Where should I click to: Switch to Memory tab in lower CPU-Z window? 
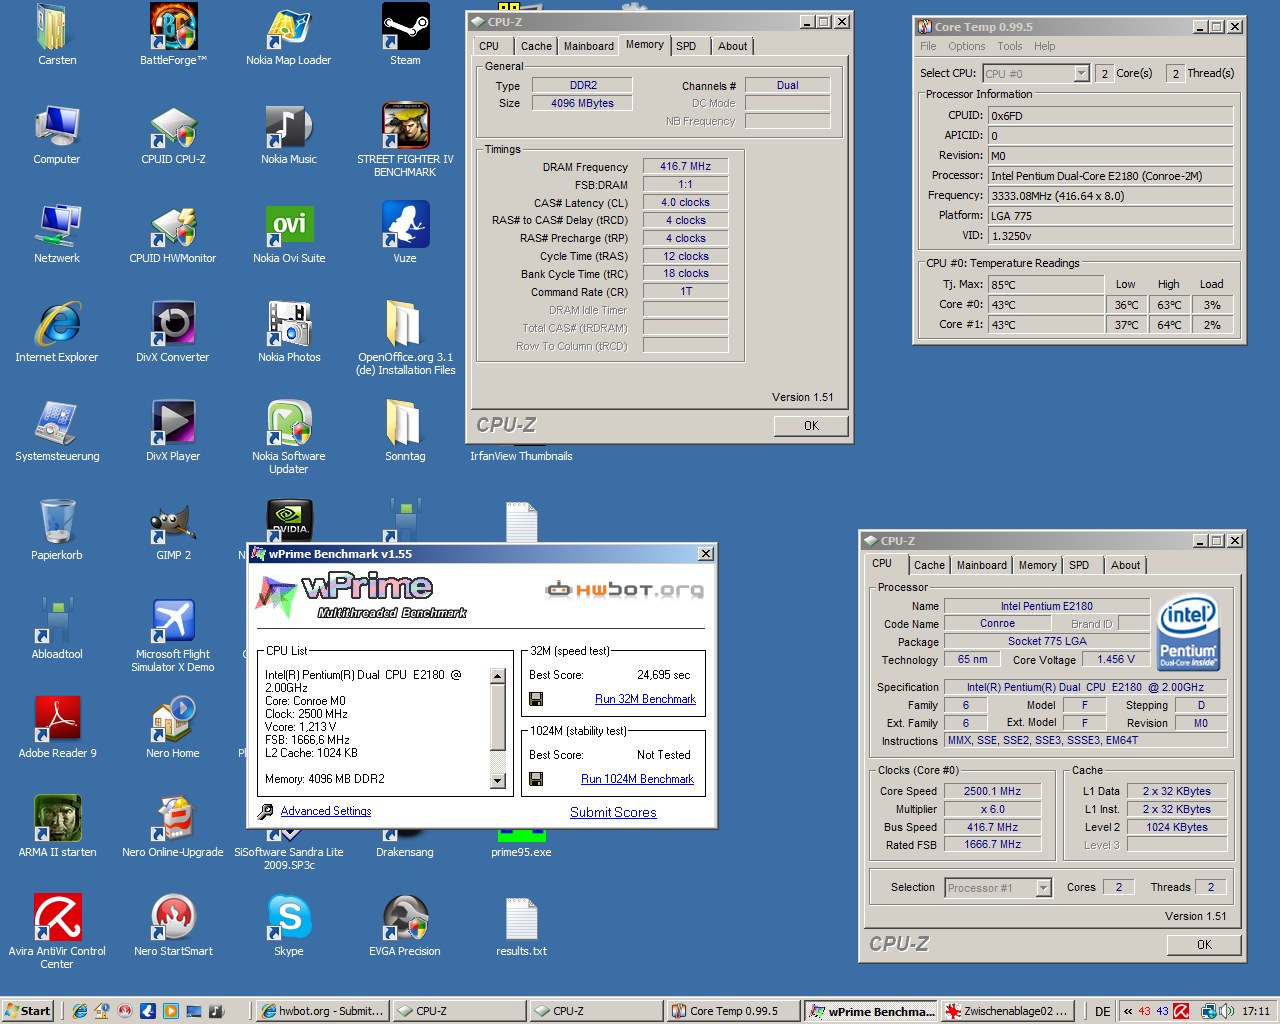pyautogui.click(x=1037, y=565)
